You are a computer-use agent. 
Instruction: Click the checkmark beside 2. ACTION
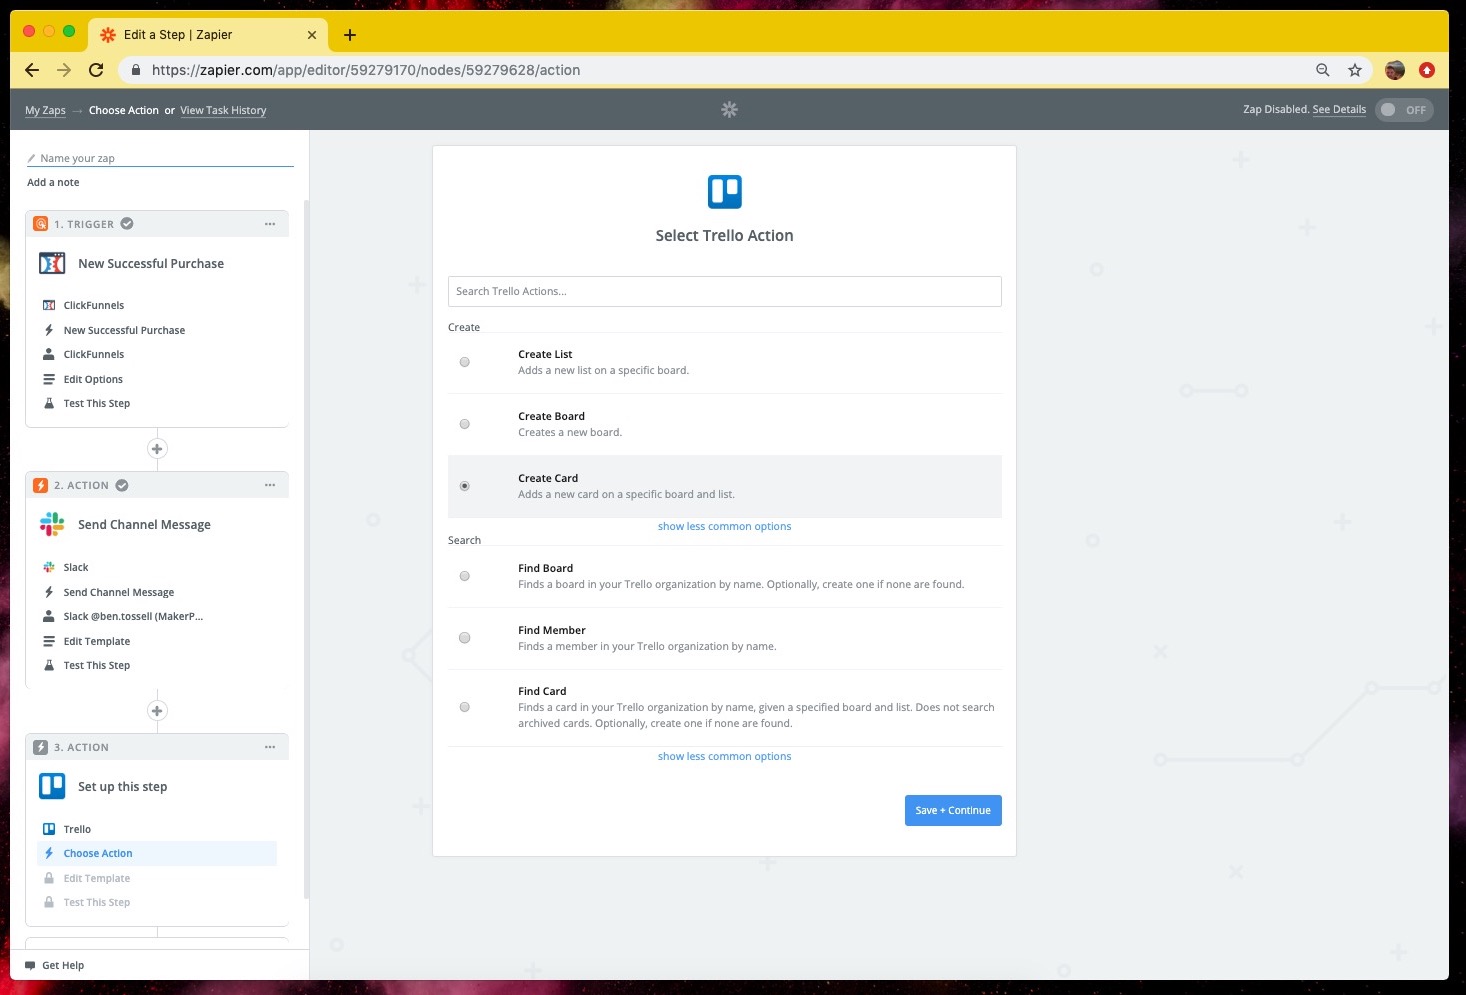pyautogui.click(x=122, y=485)
